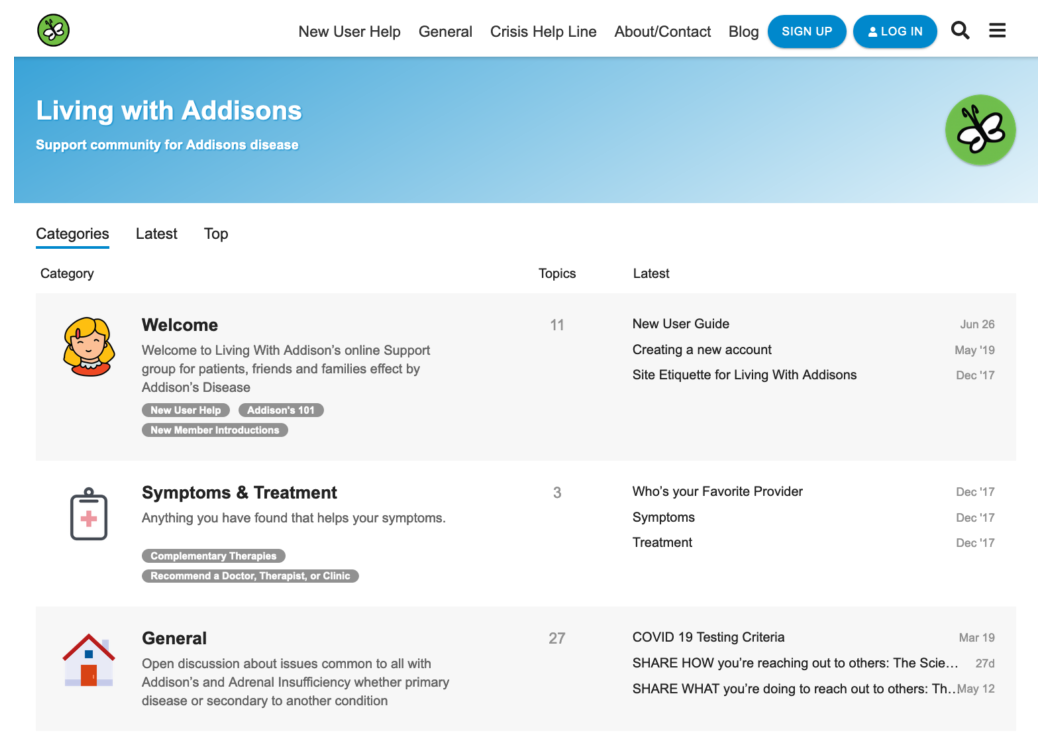
Task: Click the 27d age of SHARE HOW topic
Action: [985, 663]
